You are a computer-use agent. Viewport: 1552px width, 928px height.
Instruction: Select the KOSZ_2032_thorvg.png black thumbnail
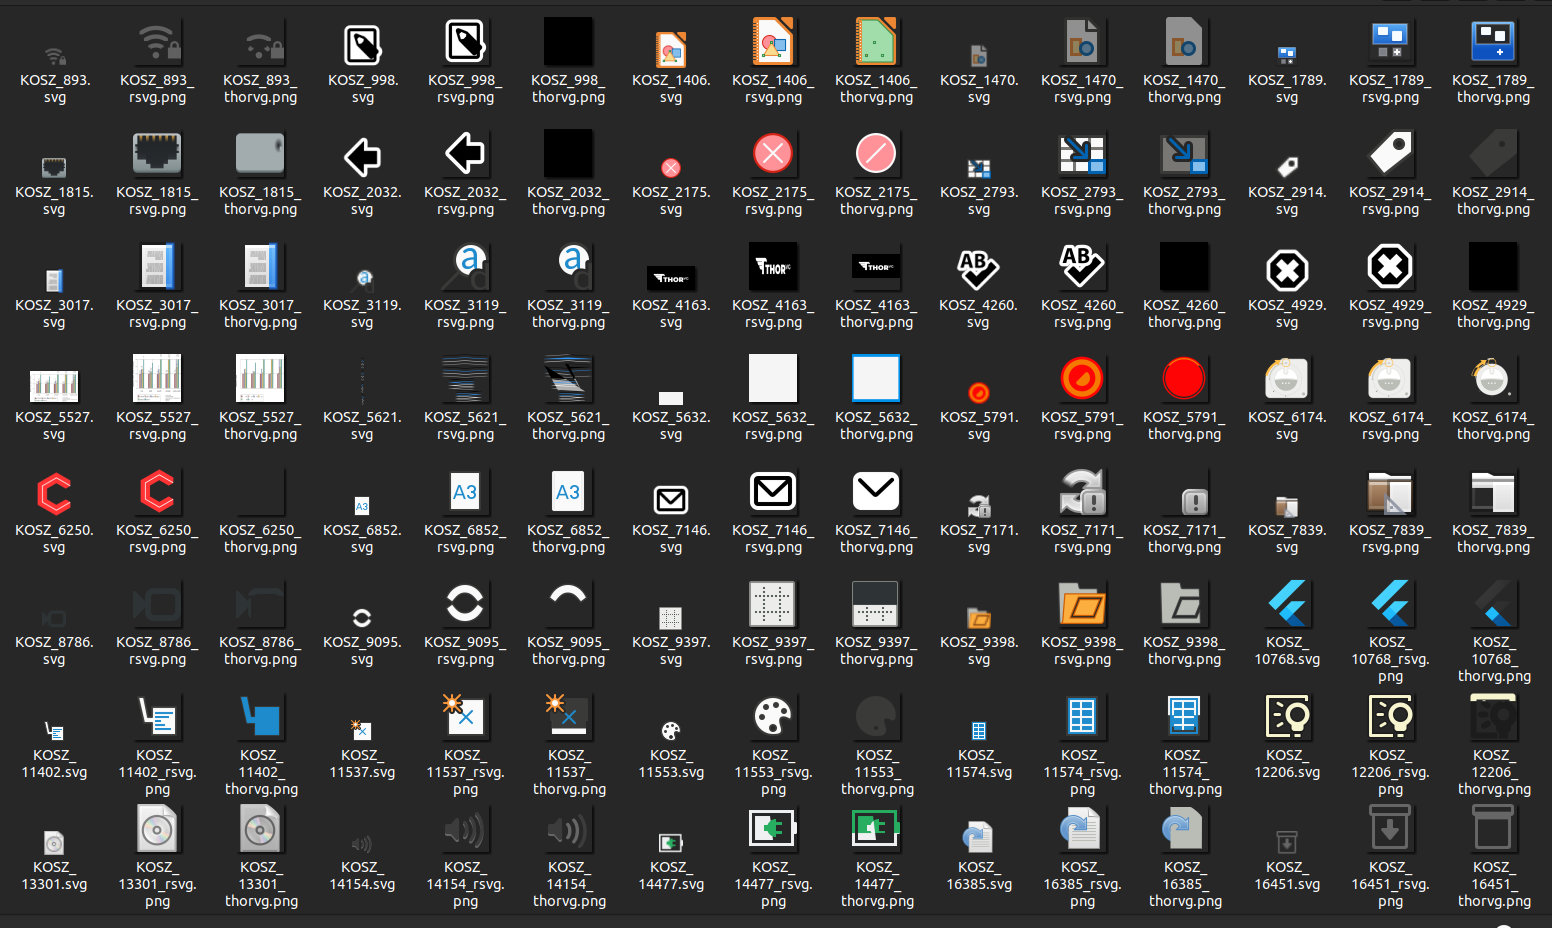coord(568,154)
